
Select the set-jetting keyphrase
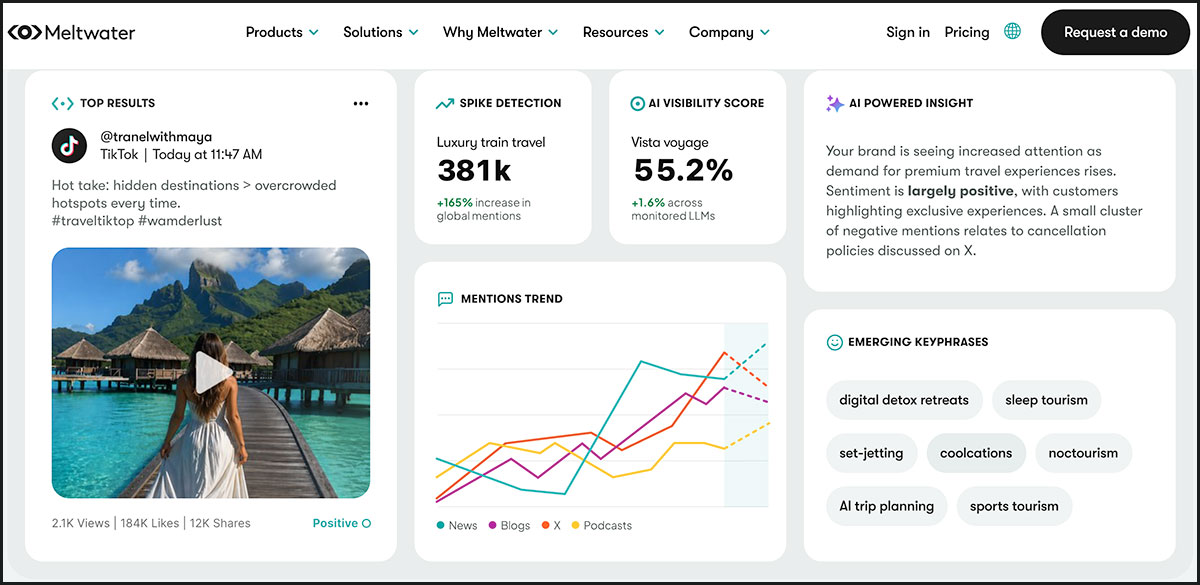pos(871,453)
